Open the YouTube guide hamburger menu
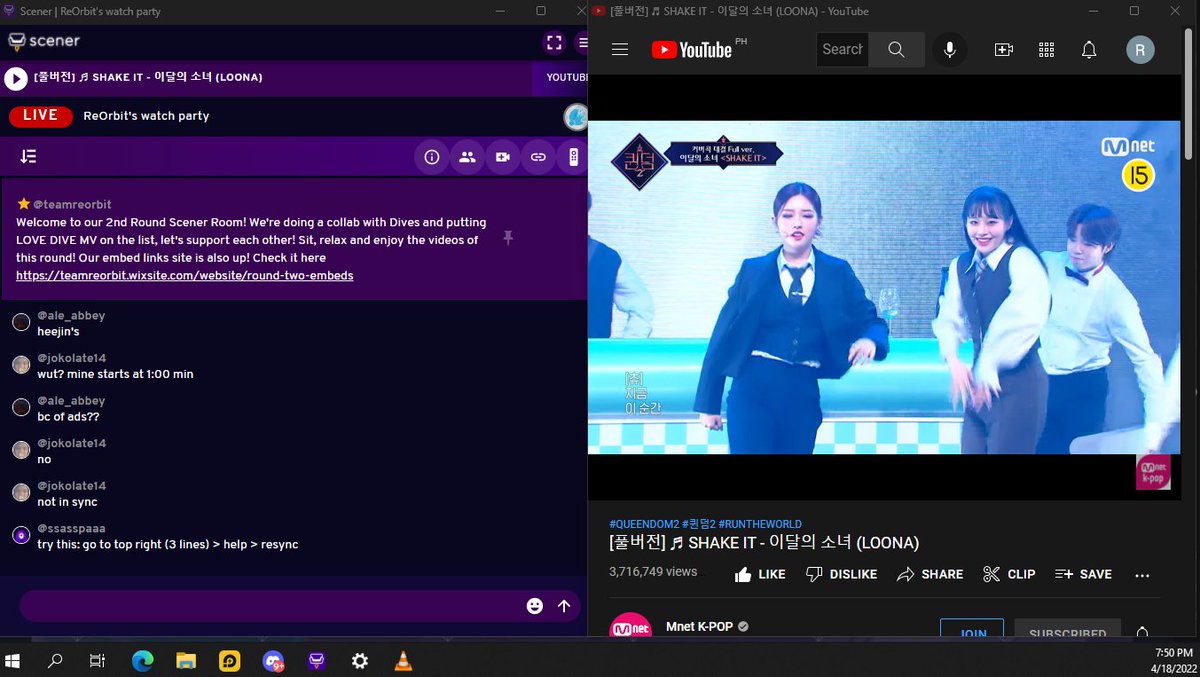This screenshot has width=1200, height=677. (620, 49)
